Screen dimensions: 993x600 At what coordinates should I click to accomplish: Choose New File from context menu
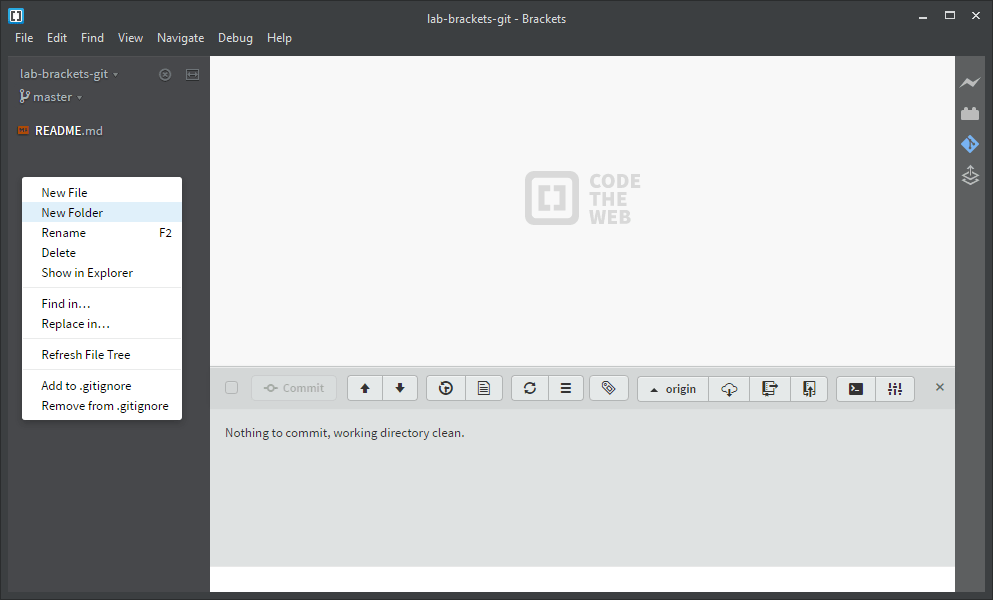click(x=102, y=193)
